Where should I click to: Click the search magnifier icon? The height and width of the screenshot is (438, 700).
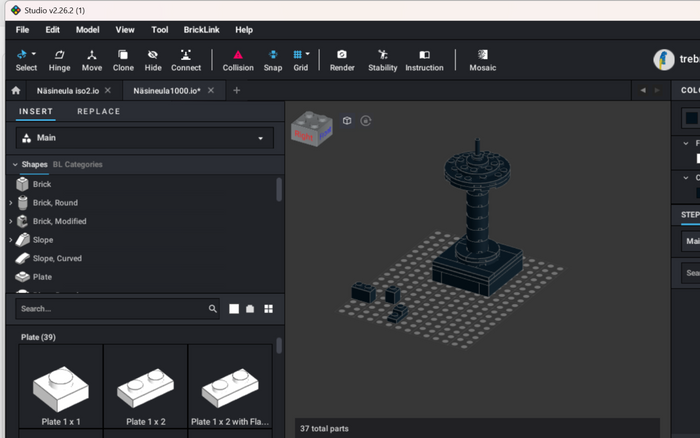coord(212,309)
